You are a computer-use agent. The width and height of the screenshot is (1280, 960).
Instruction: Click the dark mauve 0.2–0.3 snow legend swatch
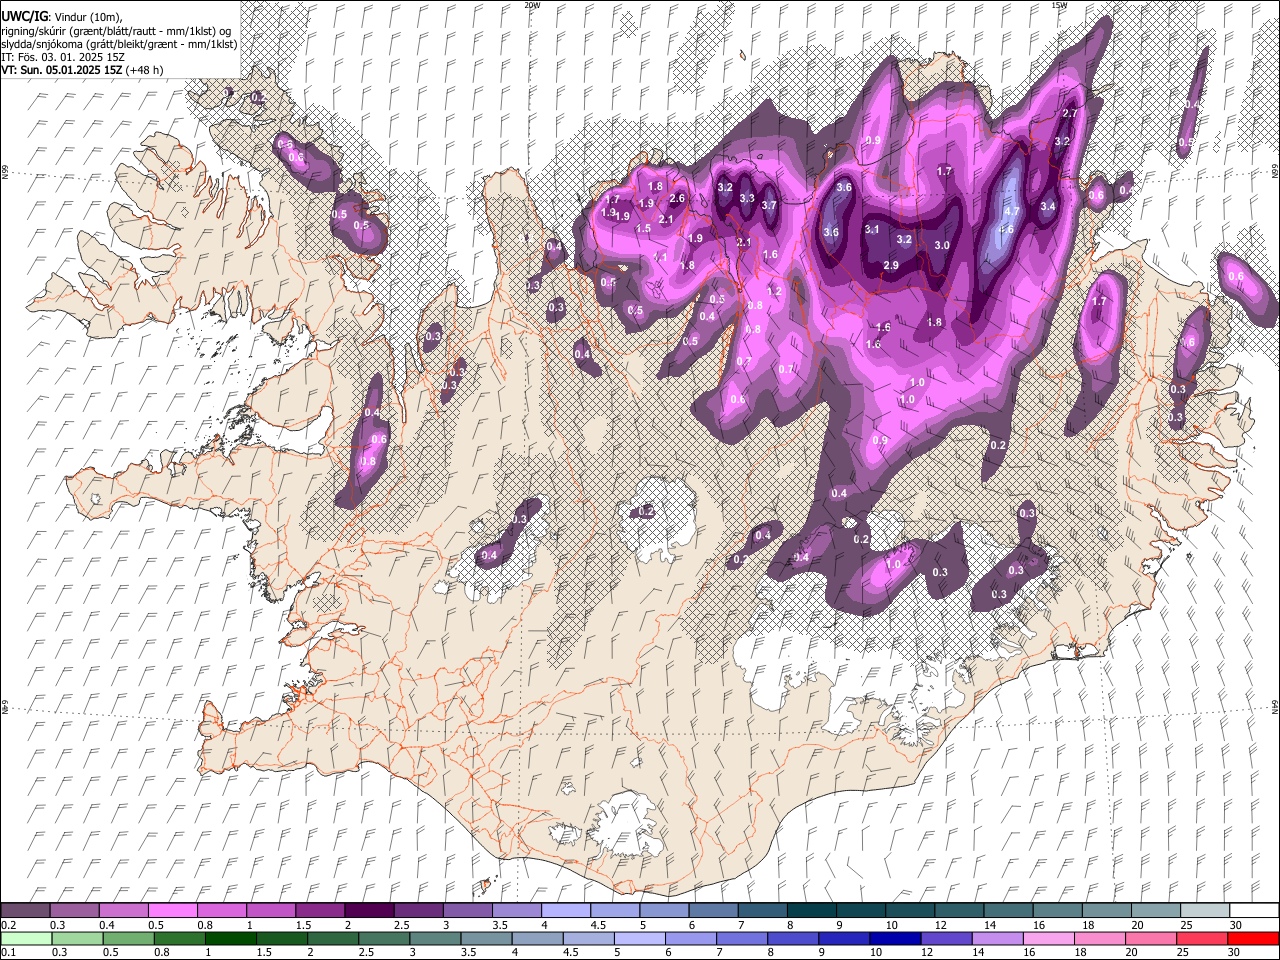coord(25,910)
